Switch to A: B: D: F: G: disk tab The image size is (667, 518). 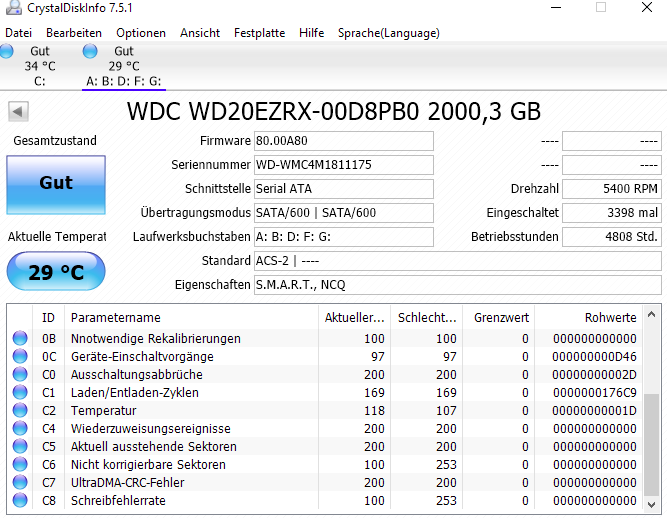point(124,66)
